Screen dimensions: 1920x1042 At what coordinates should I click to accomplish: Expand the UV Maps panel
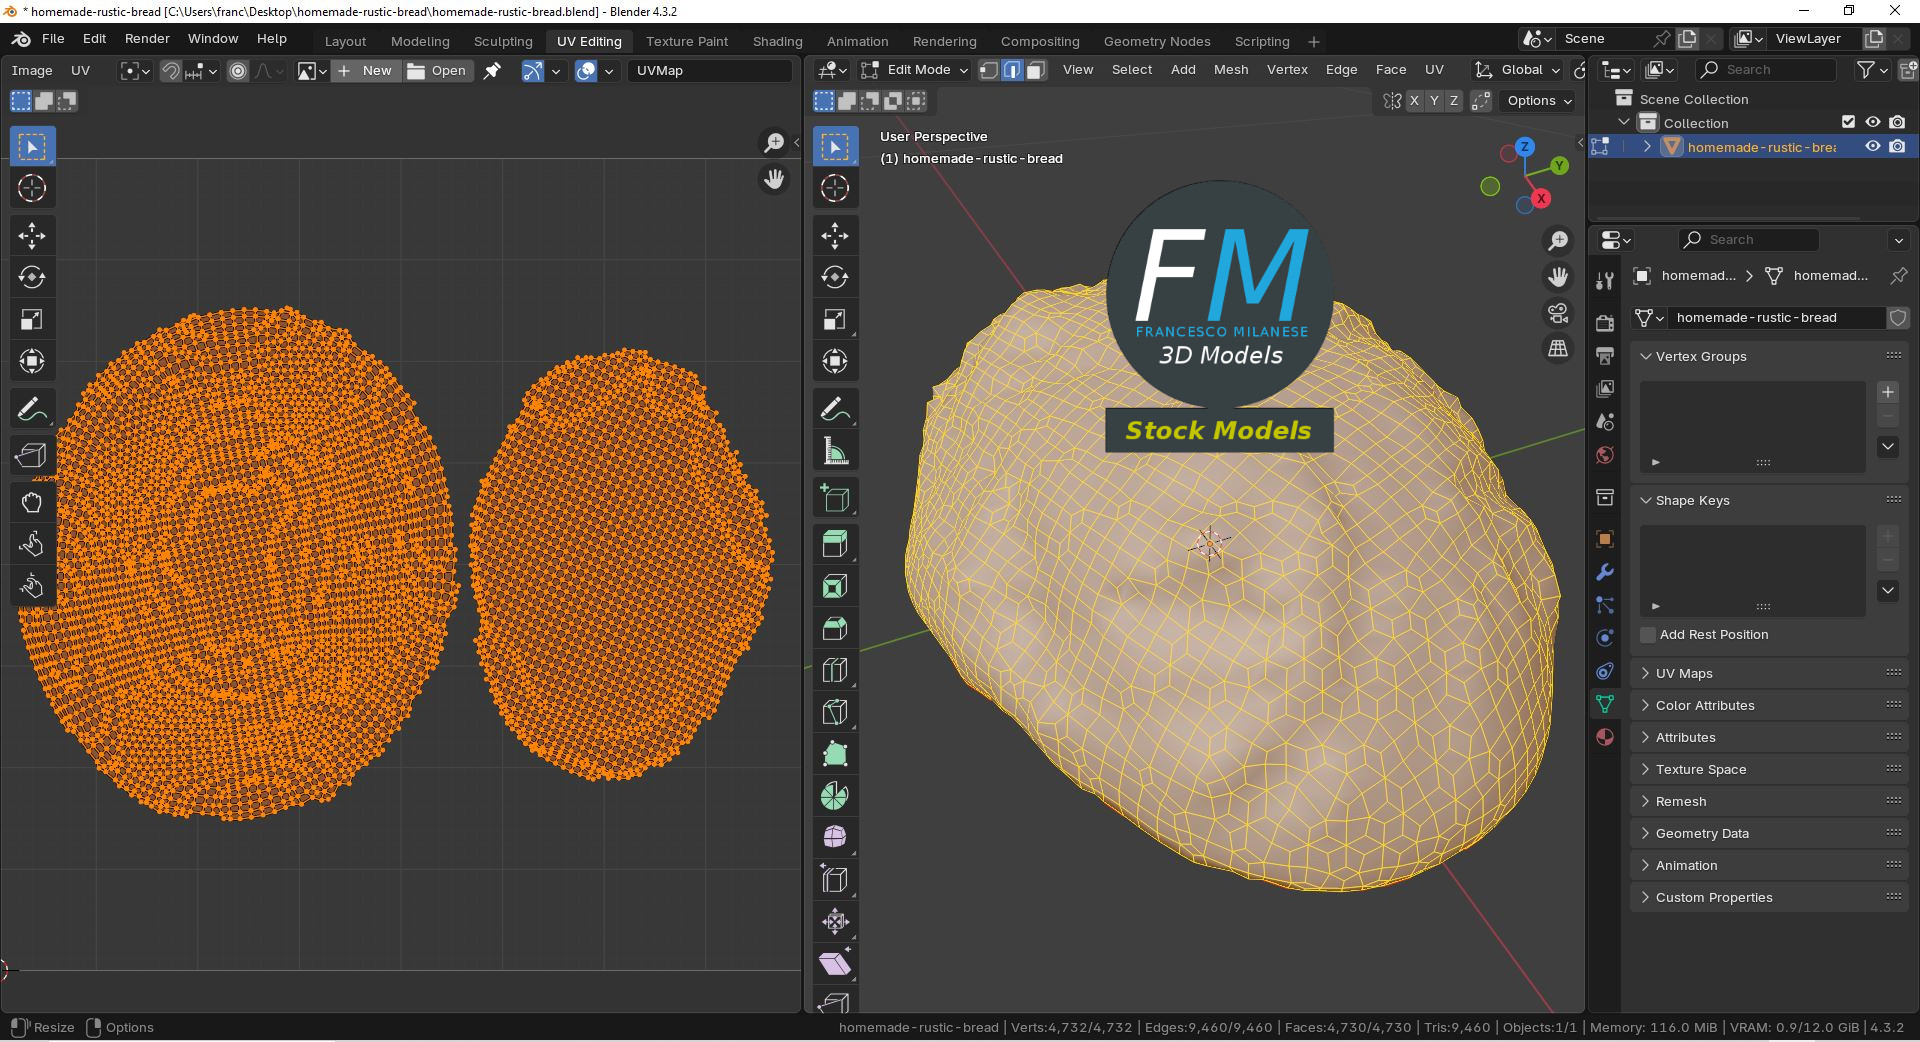(1684, 673)
